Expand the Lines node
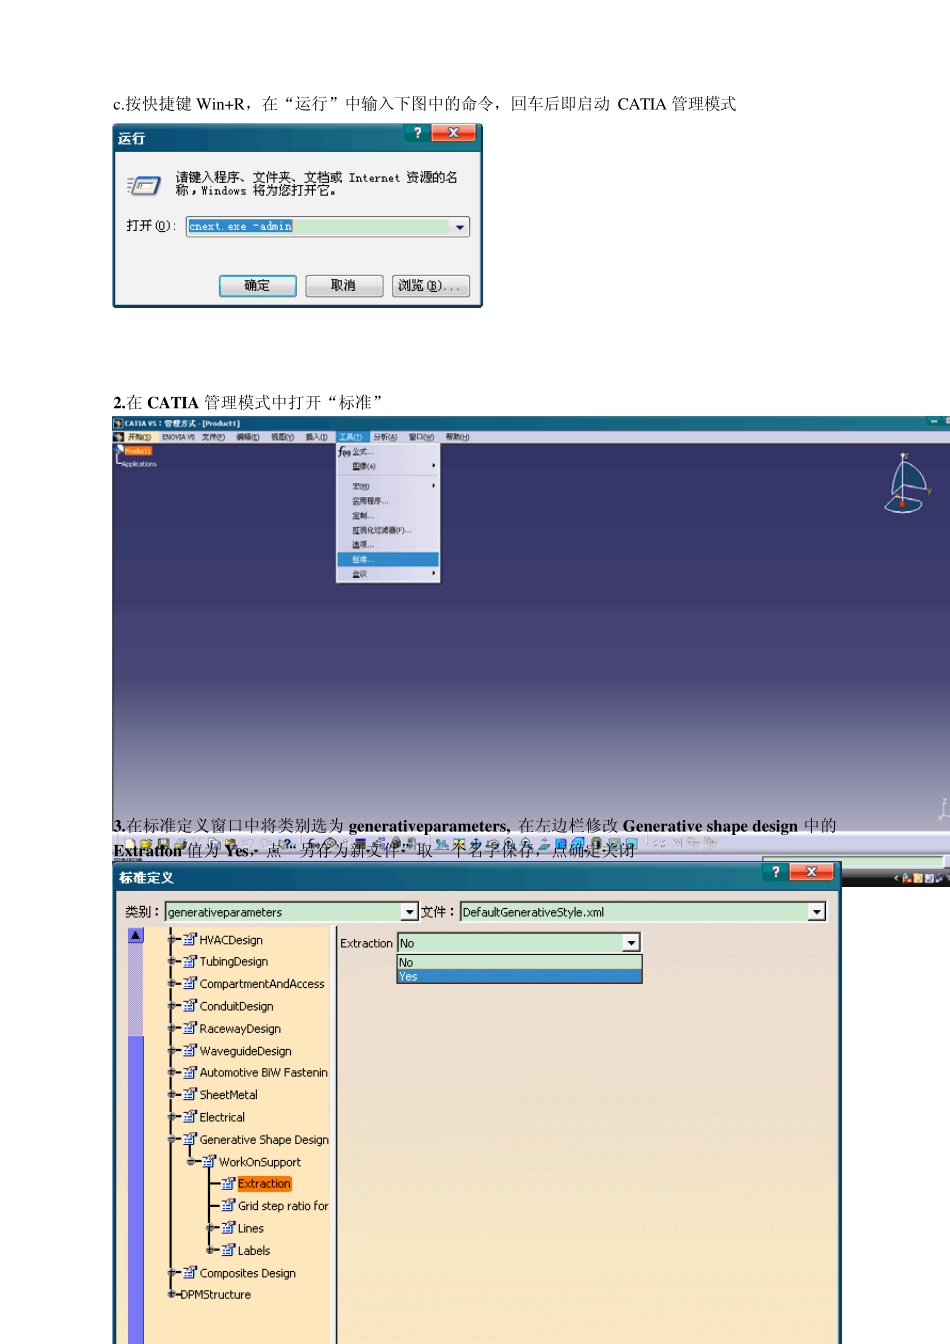The width and height of the screenshot is (950, 1344). click(x=210, y=1228)
